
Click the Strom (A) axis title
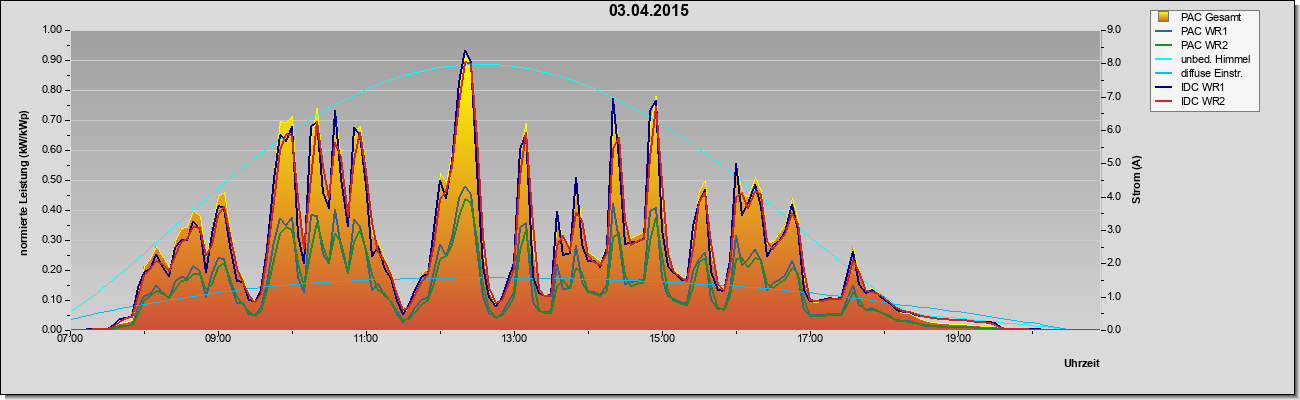(x=1137, y=180)
